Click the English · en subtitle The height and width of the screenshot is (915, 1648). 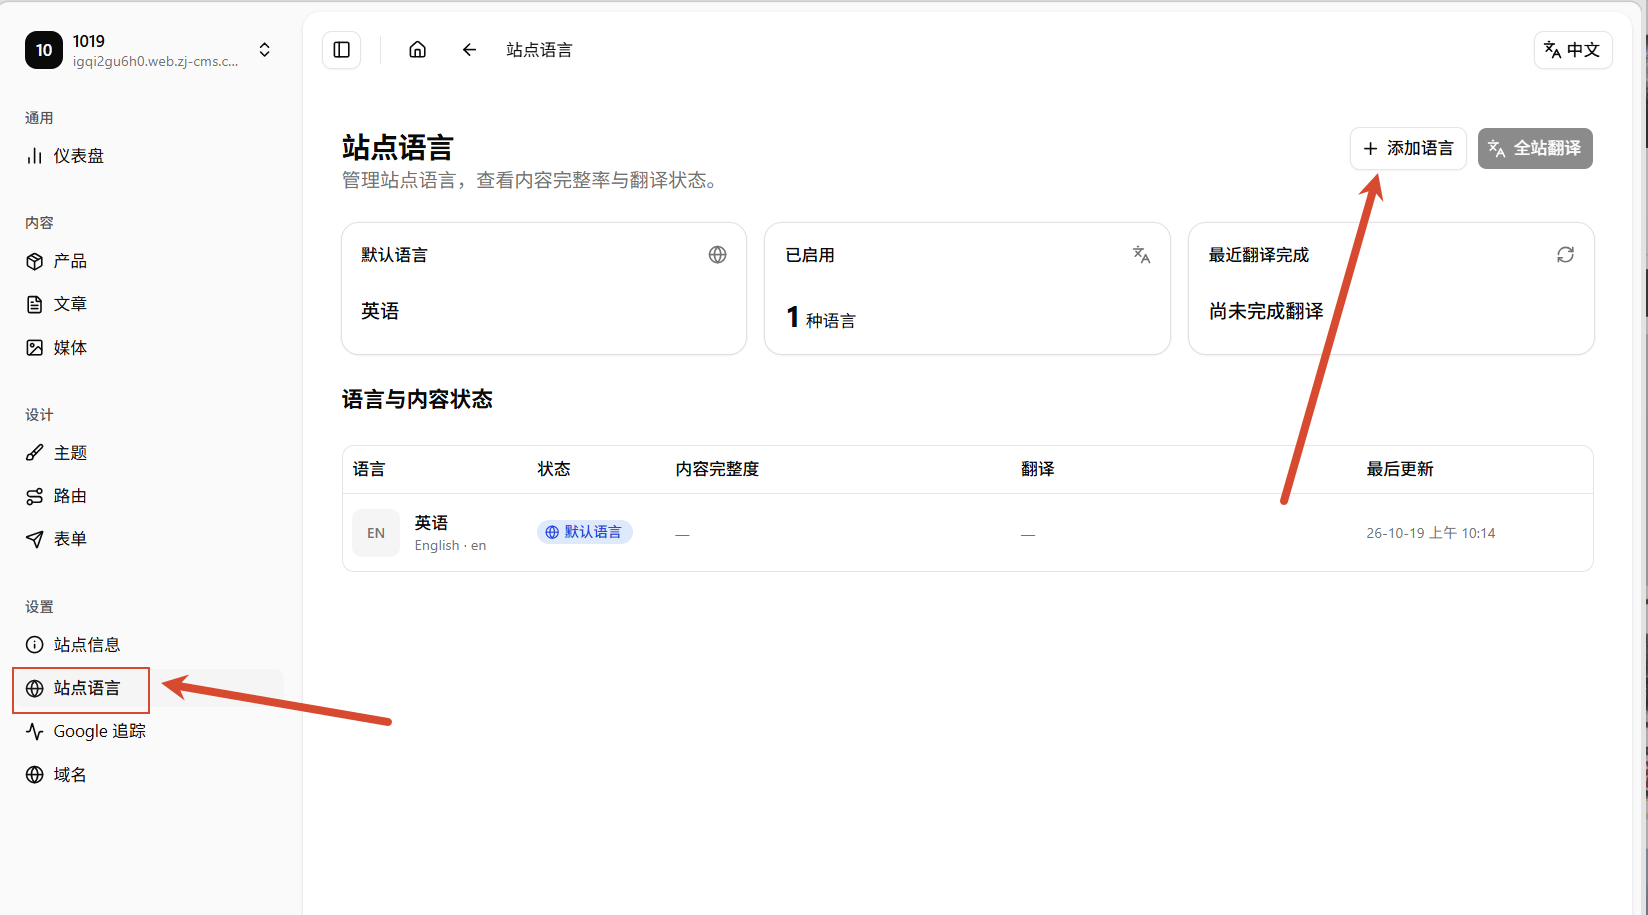pos(450,546)
